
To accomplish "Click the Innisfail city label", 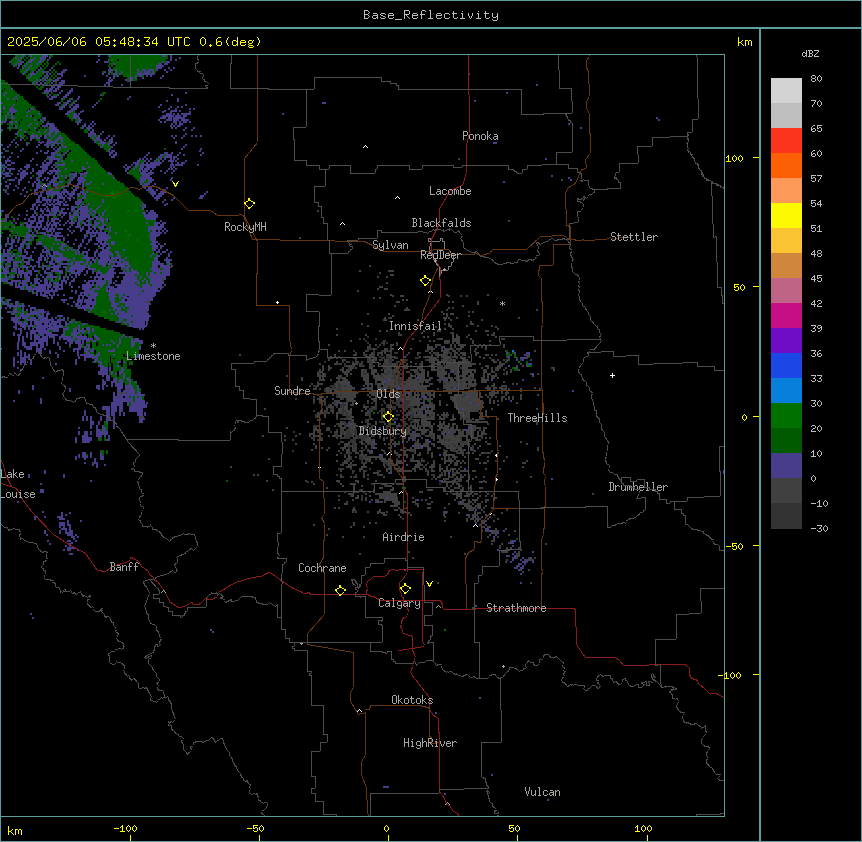I will click(x=415, y=326).
